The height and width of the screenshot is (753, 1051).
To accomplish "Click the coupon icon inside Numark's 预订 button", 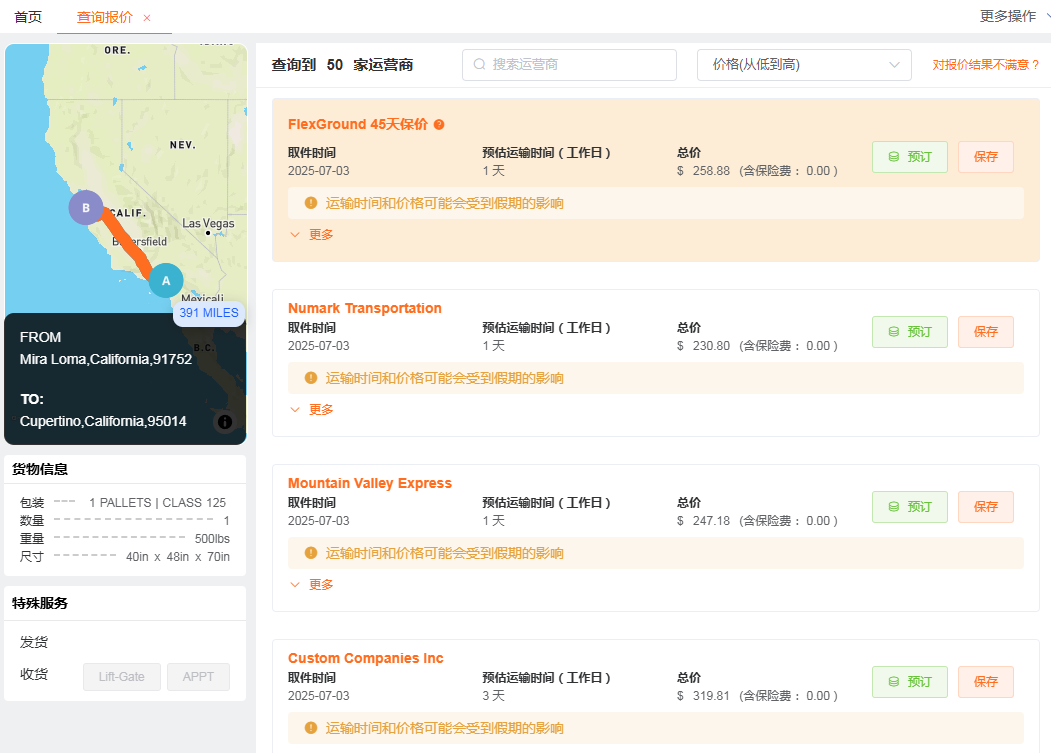I will pos(895,332).
